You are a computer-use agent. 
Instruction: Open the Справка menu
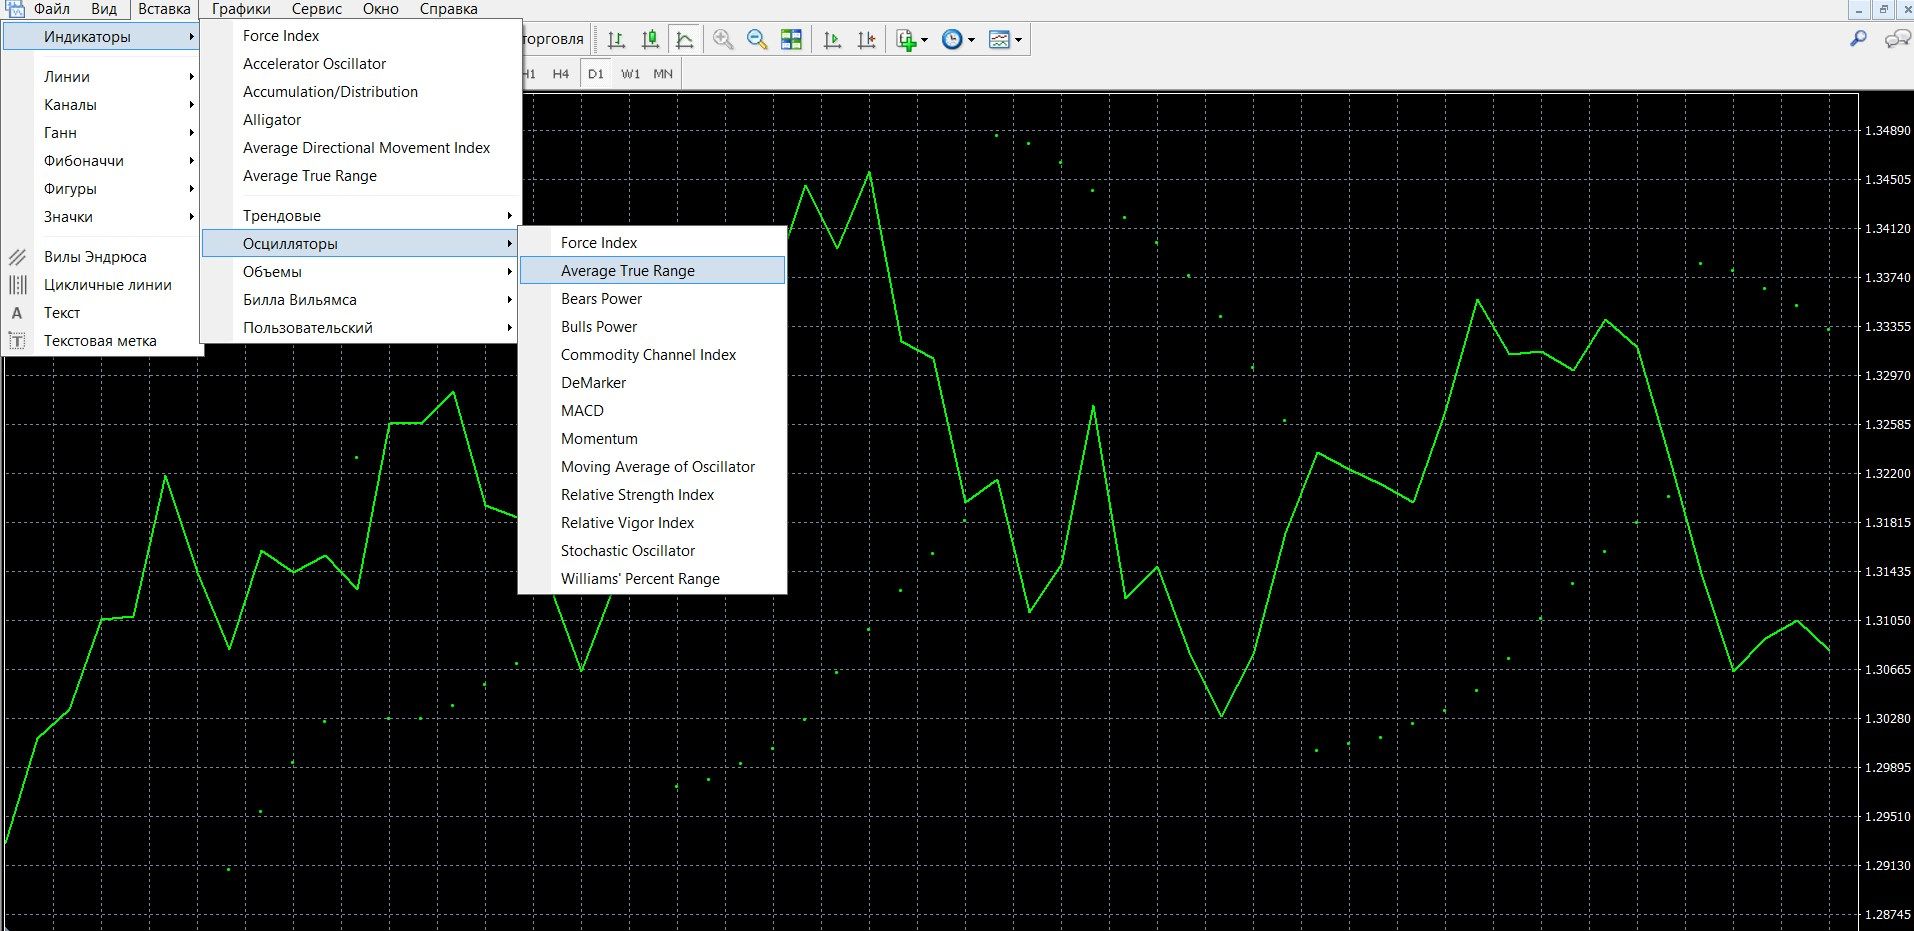pyautogui.click(x=449, y=9)
